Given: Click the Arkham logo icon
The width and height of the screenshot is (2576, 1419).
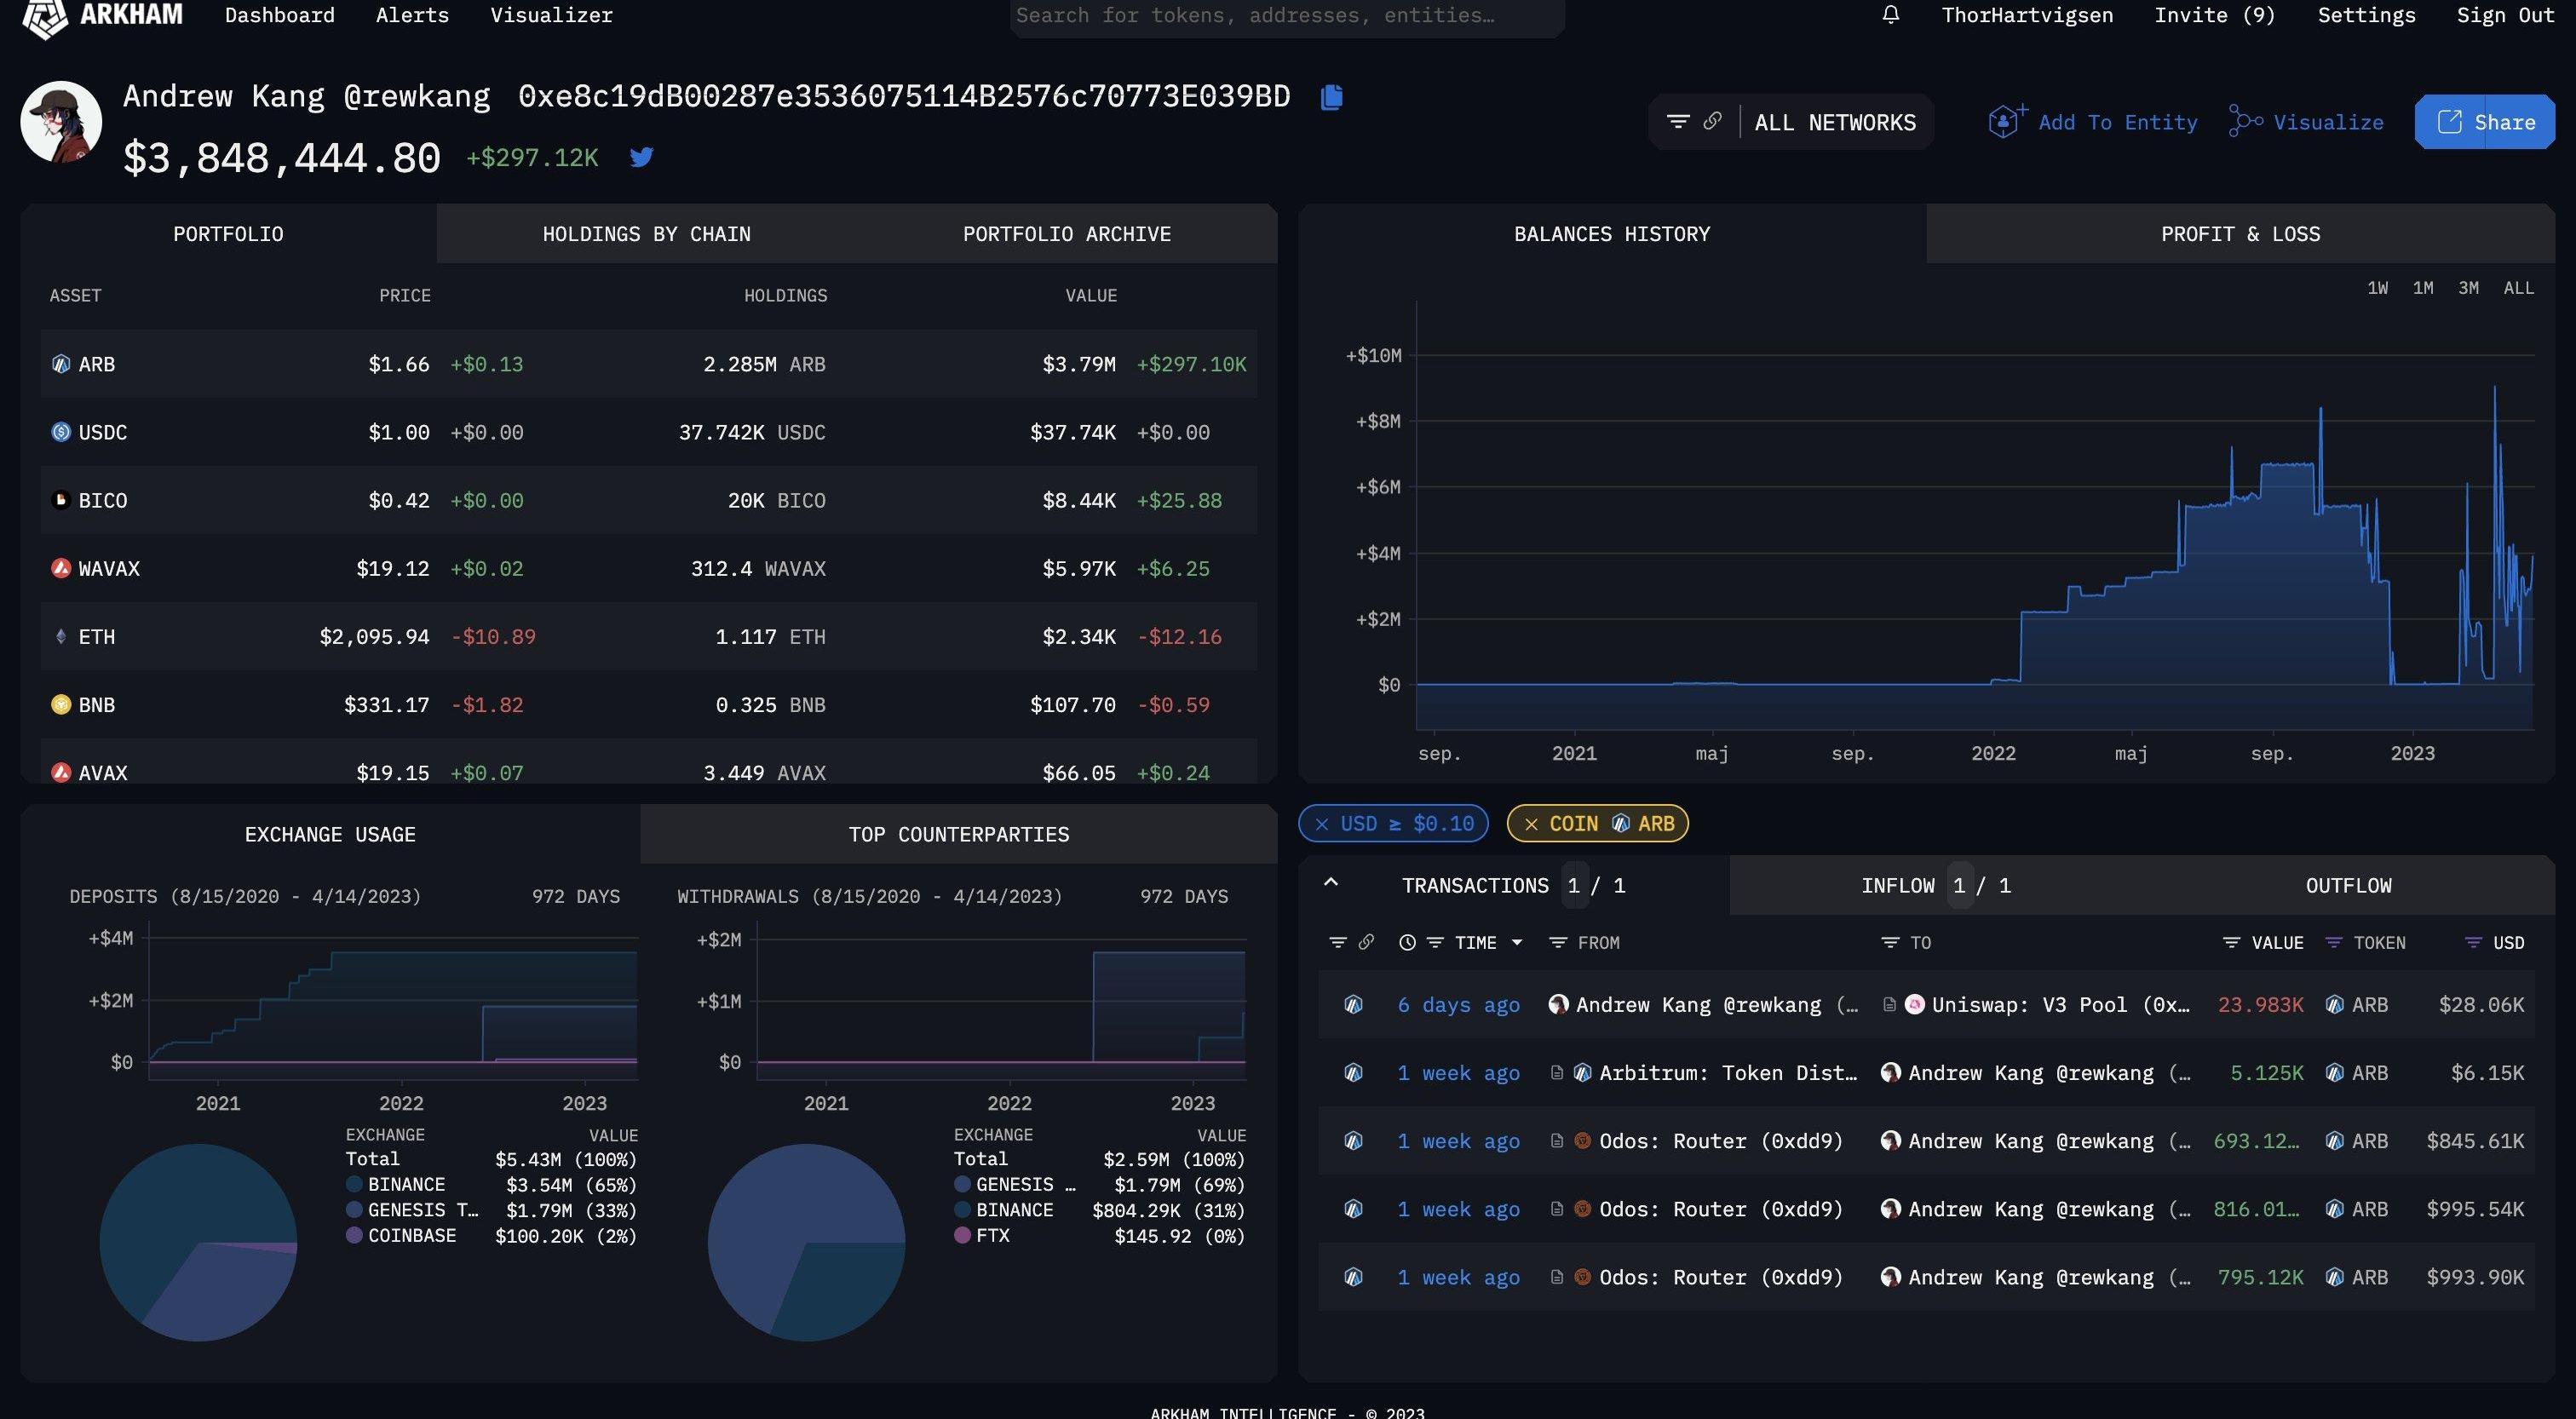Looking at the screenshot, I should point(45,17).
